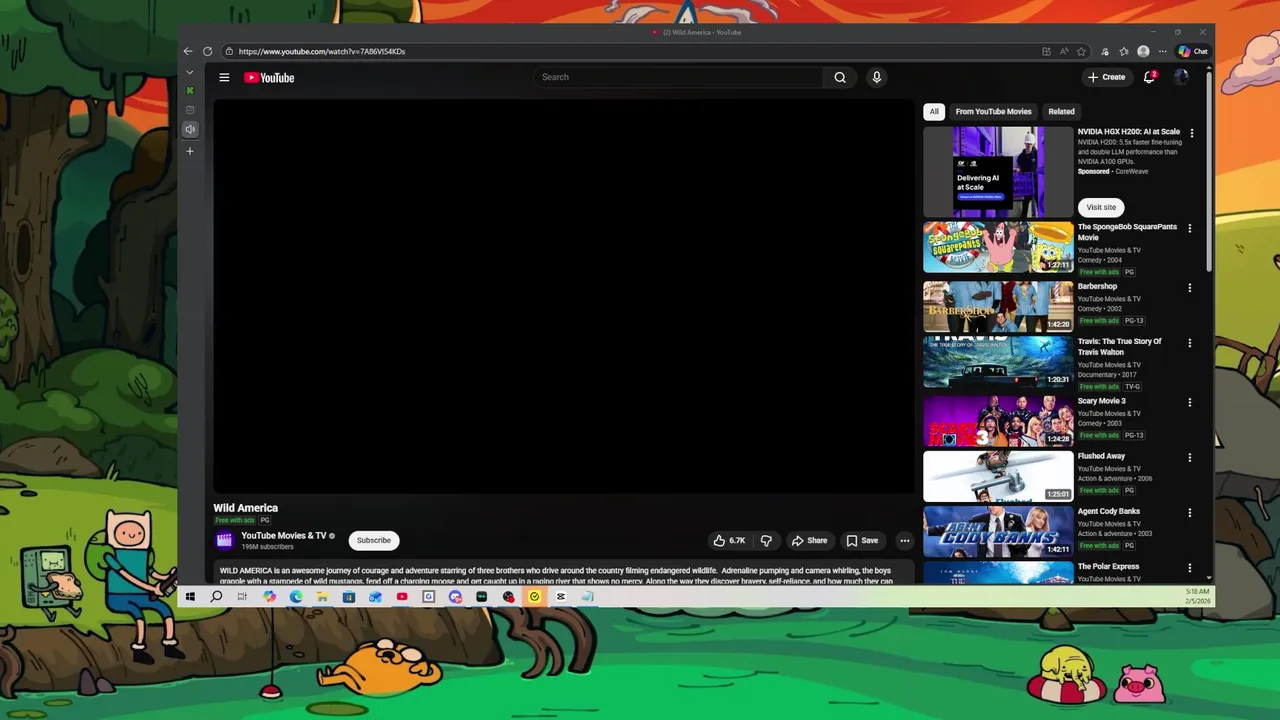Screen dimensions: 1280x720
Task: Expand the vertical tabs chevron
Action: [x=190, y=72]
